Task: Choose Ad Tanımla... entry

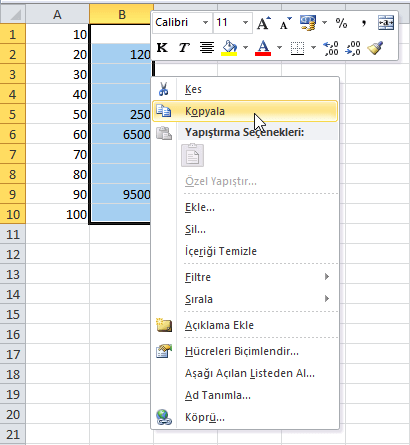Action: (245, 395)
